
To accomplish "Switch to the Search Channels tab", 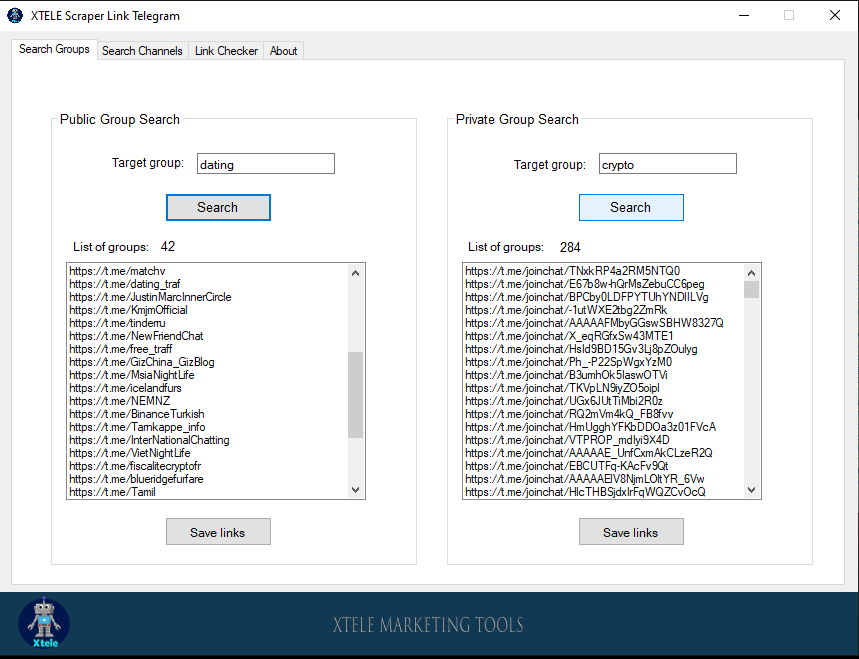I will (x=142, y=51).
